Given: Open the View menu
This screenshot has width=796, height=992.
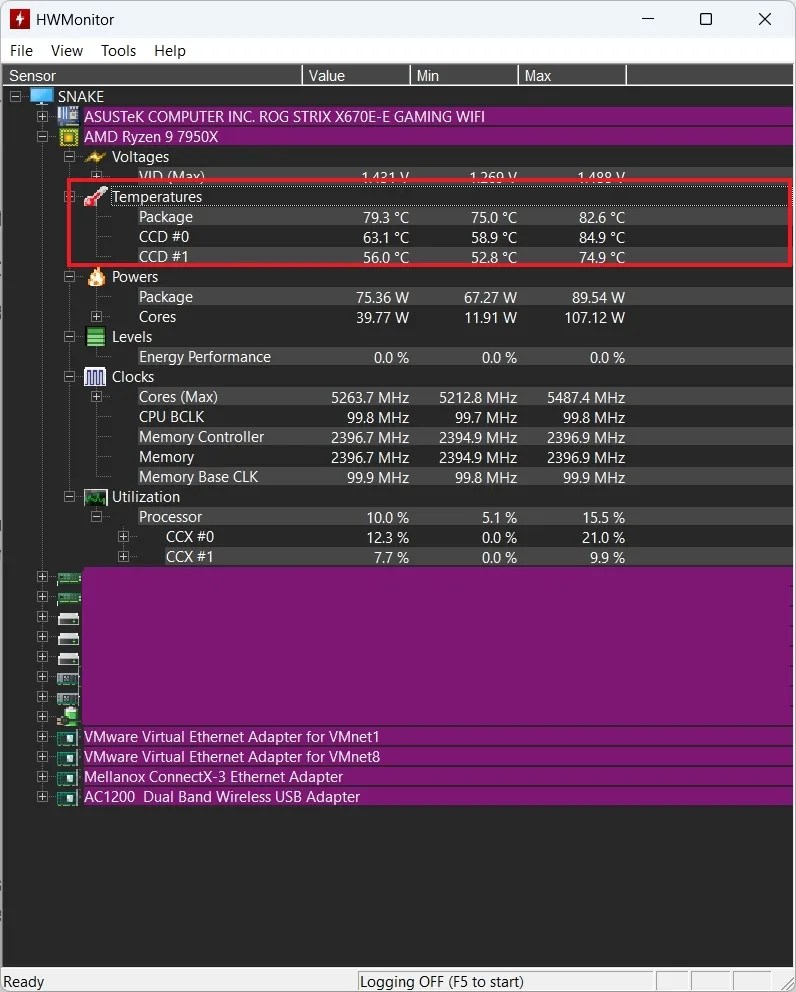Looking at the screenshot, I should (x=66, y=51).
